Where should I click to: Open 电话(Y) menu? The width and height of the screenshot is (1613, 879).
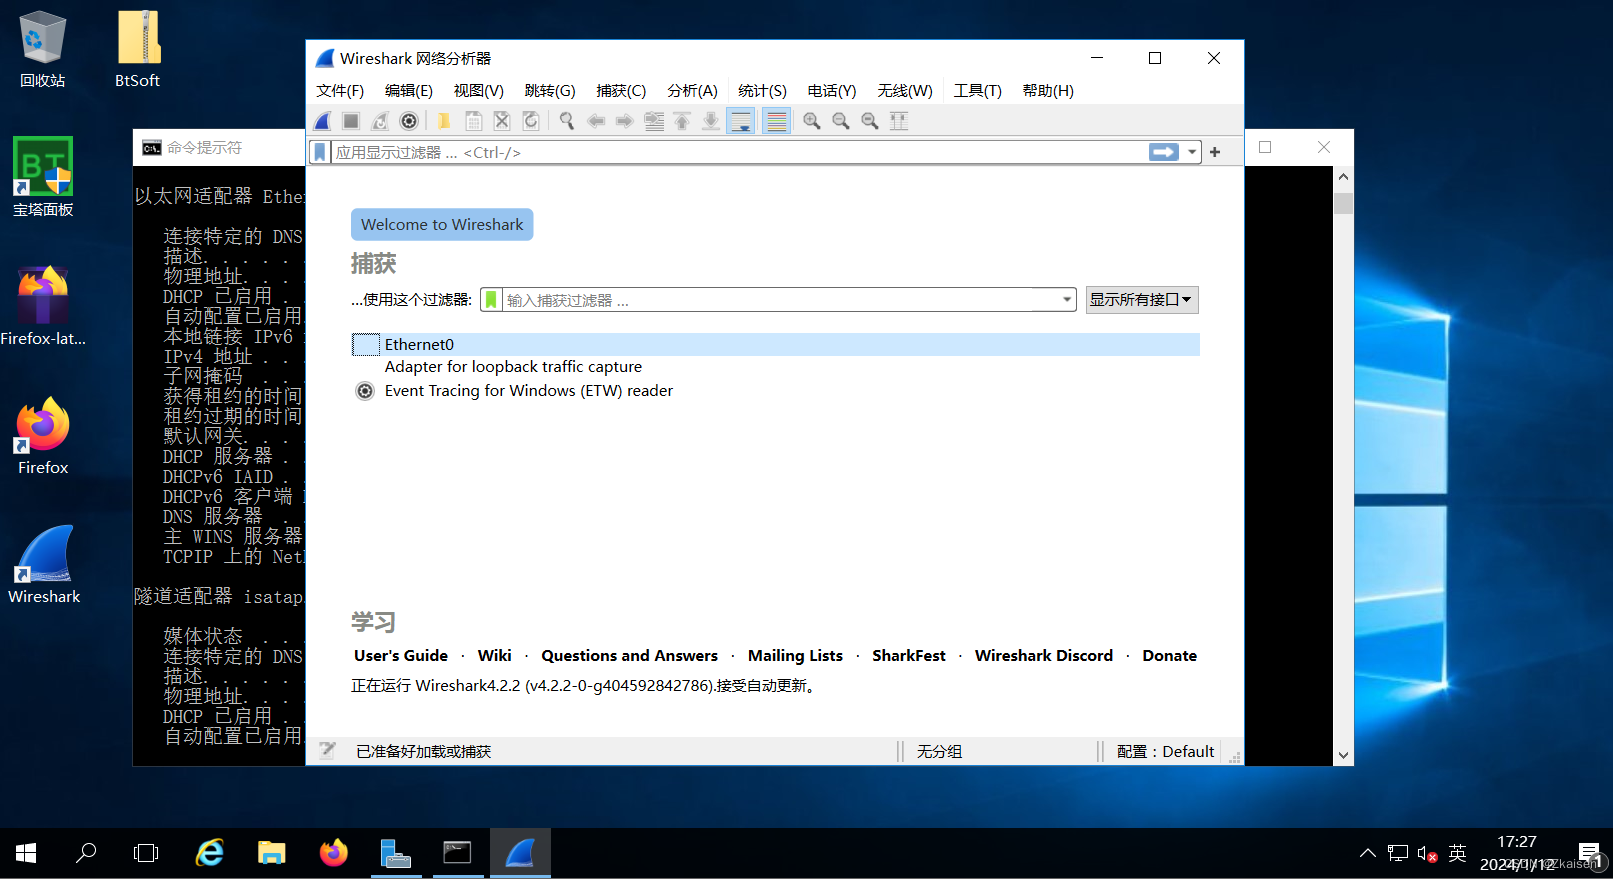coord(832,91)
